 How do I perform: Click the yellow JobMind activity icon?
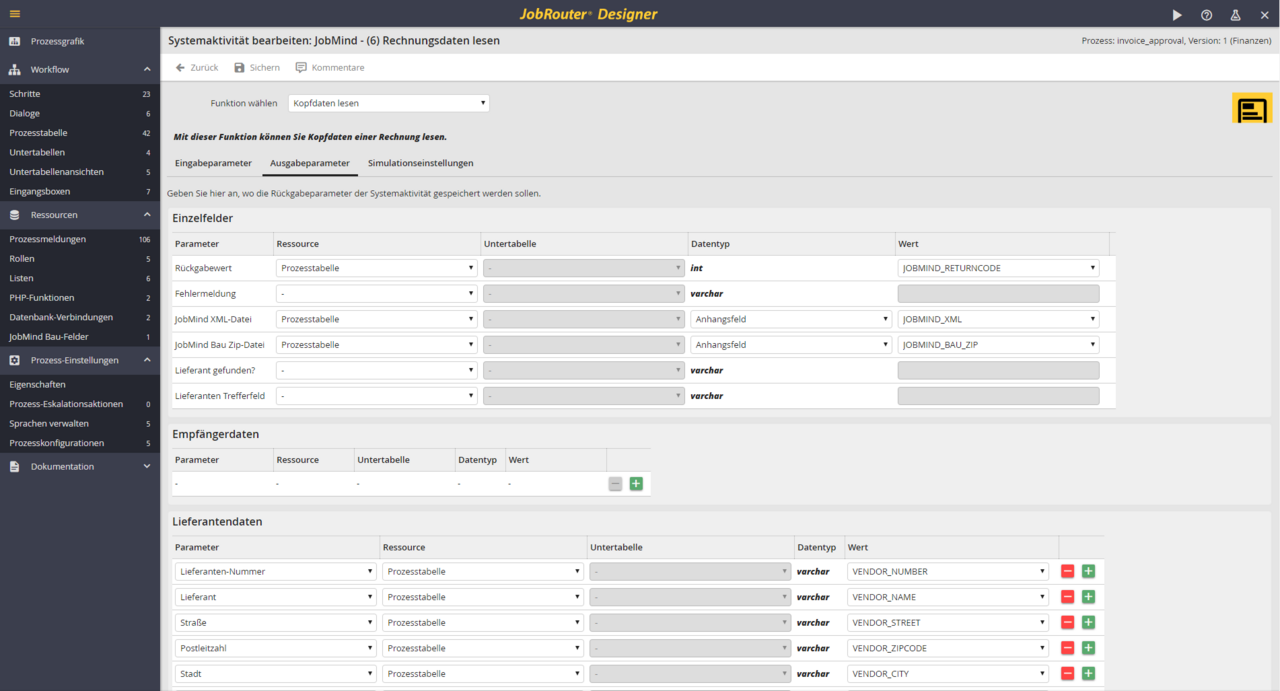click(1251, 108)
